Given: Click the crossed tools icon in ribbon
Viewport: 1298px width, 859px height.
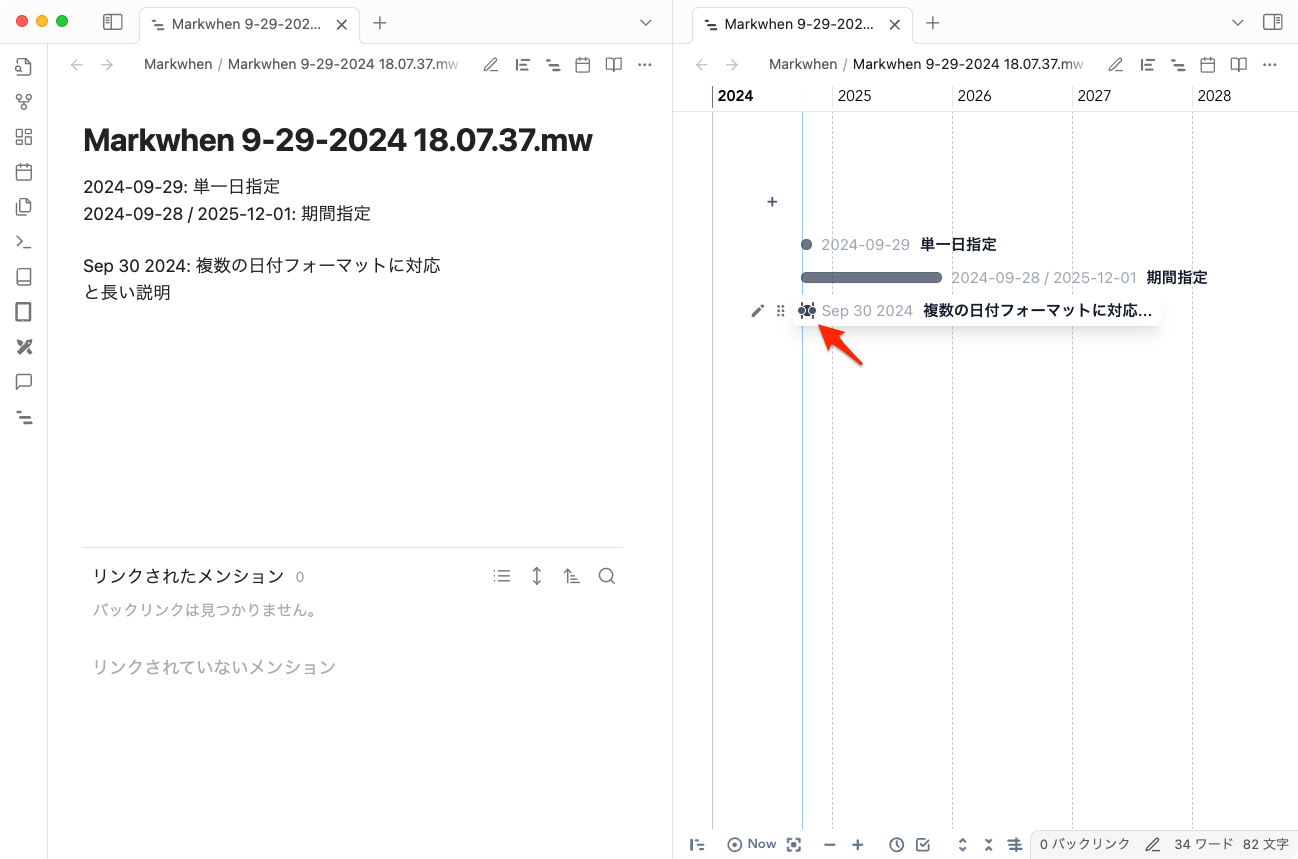Looking at the screenshot, I should pos(24,347).
